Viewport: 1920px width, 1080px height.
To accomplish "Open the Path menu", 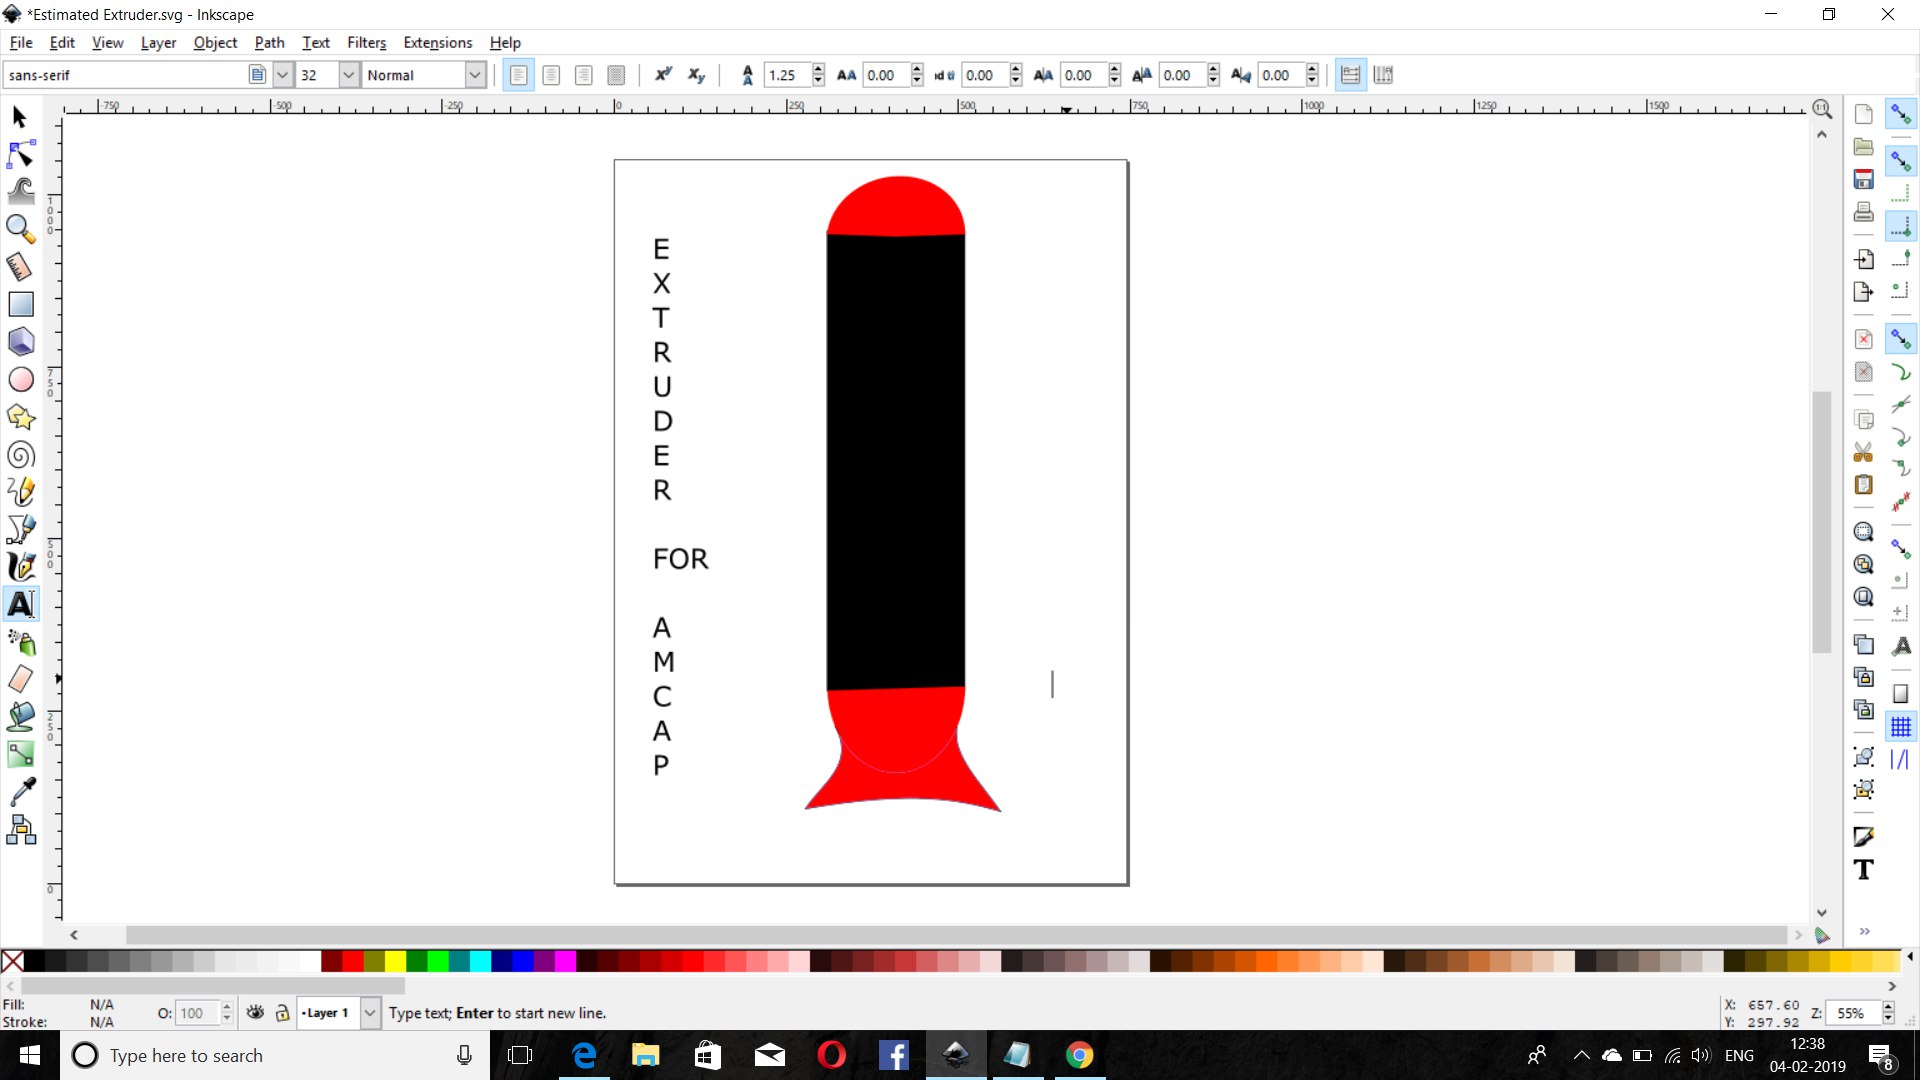I will tap(269, 43).
